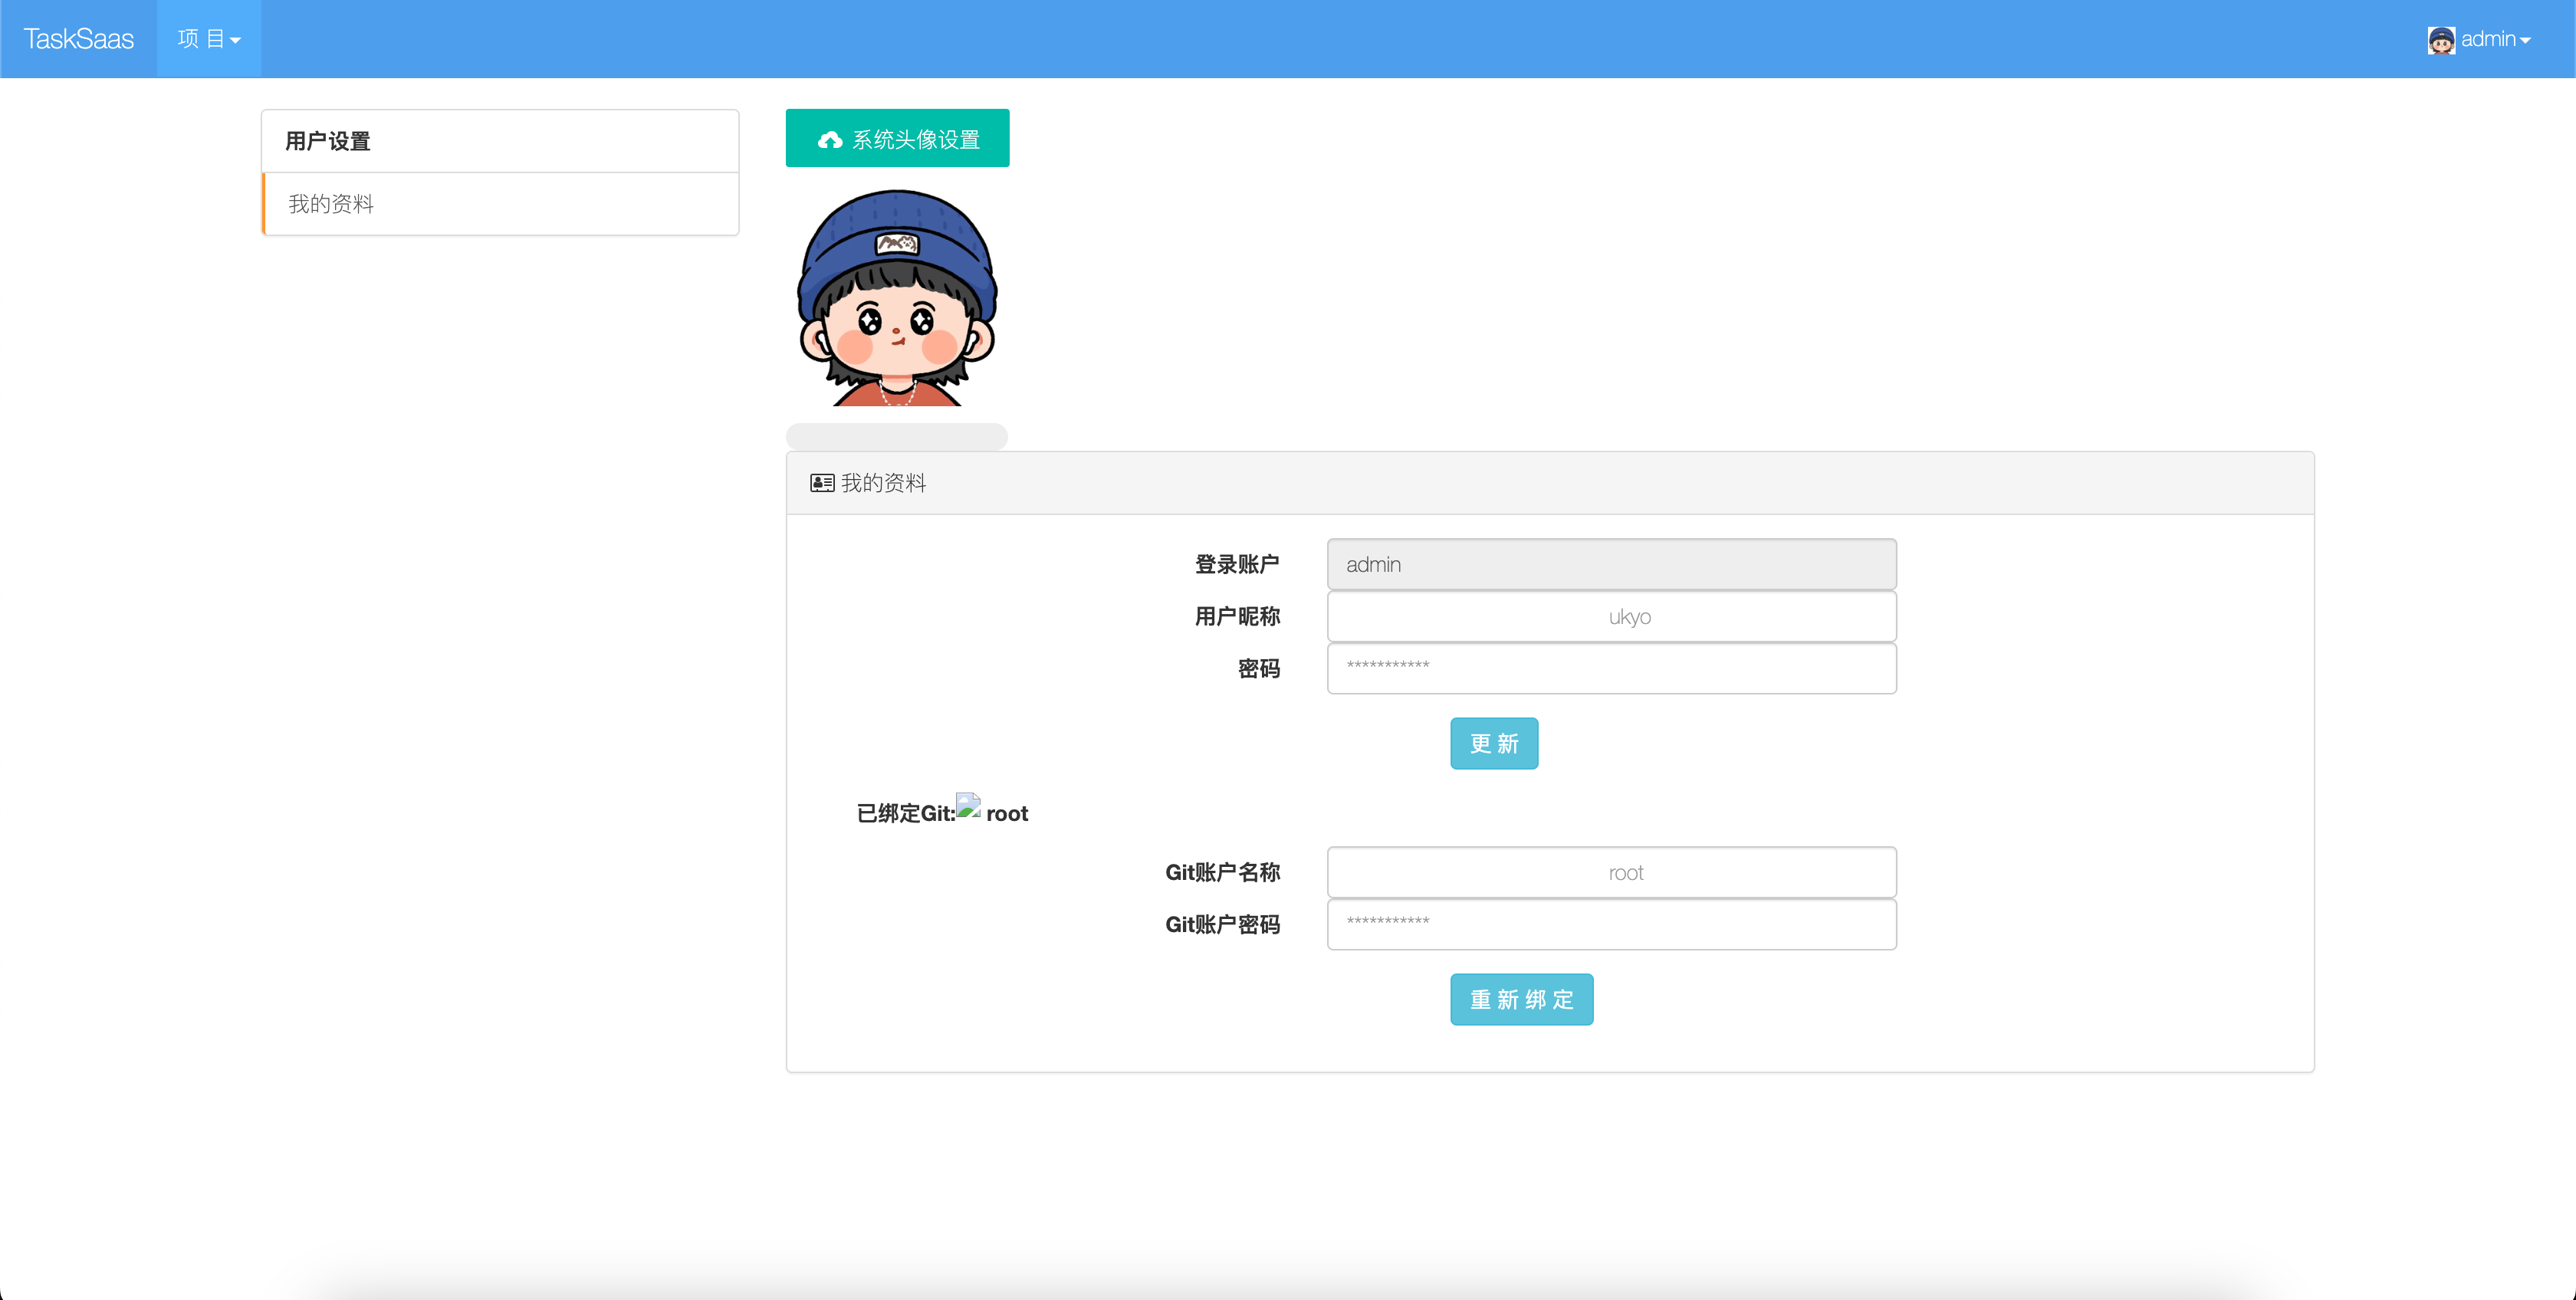Click the large cartoon avatar picture
Viewport: 2576px width, 1300px height.
[x=897, y=298]
